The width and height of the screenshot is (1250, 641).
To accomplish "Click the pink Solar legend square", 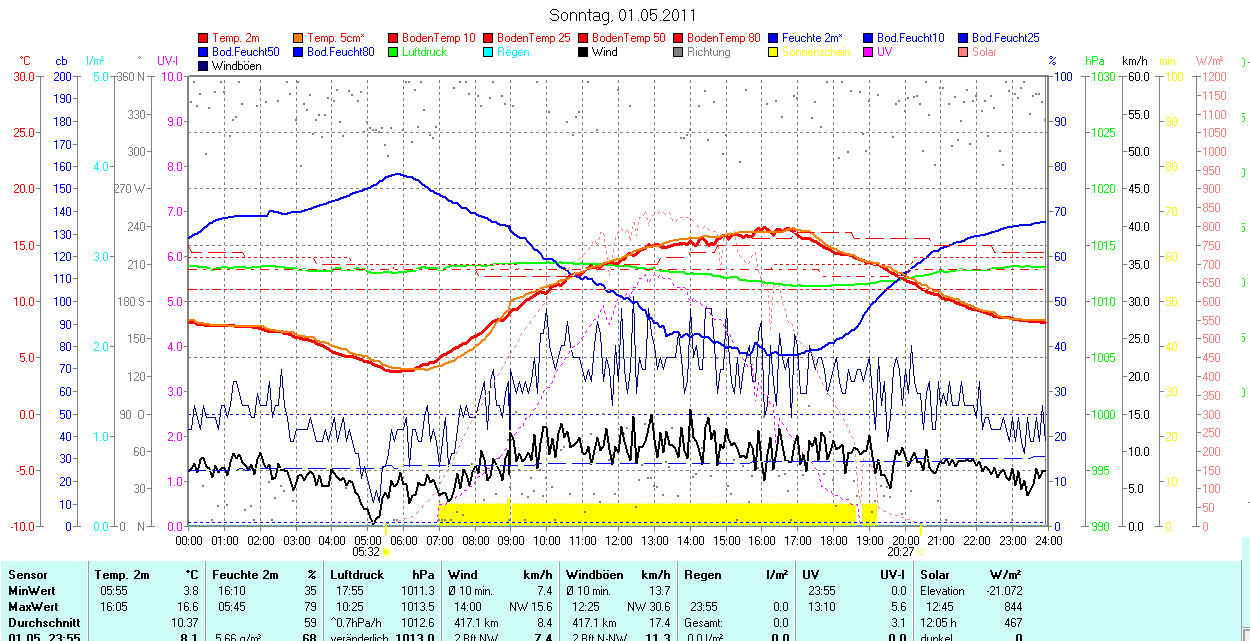I will pos(963,52).
